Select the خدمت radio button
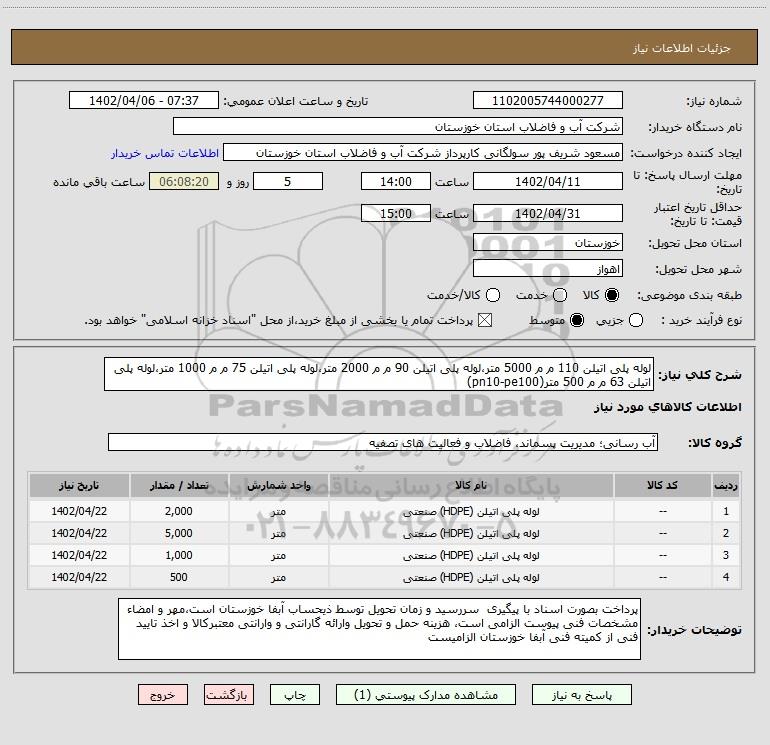The image size is (770, 745). tap(560, 295)
